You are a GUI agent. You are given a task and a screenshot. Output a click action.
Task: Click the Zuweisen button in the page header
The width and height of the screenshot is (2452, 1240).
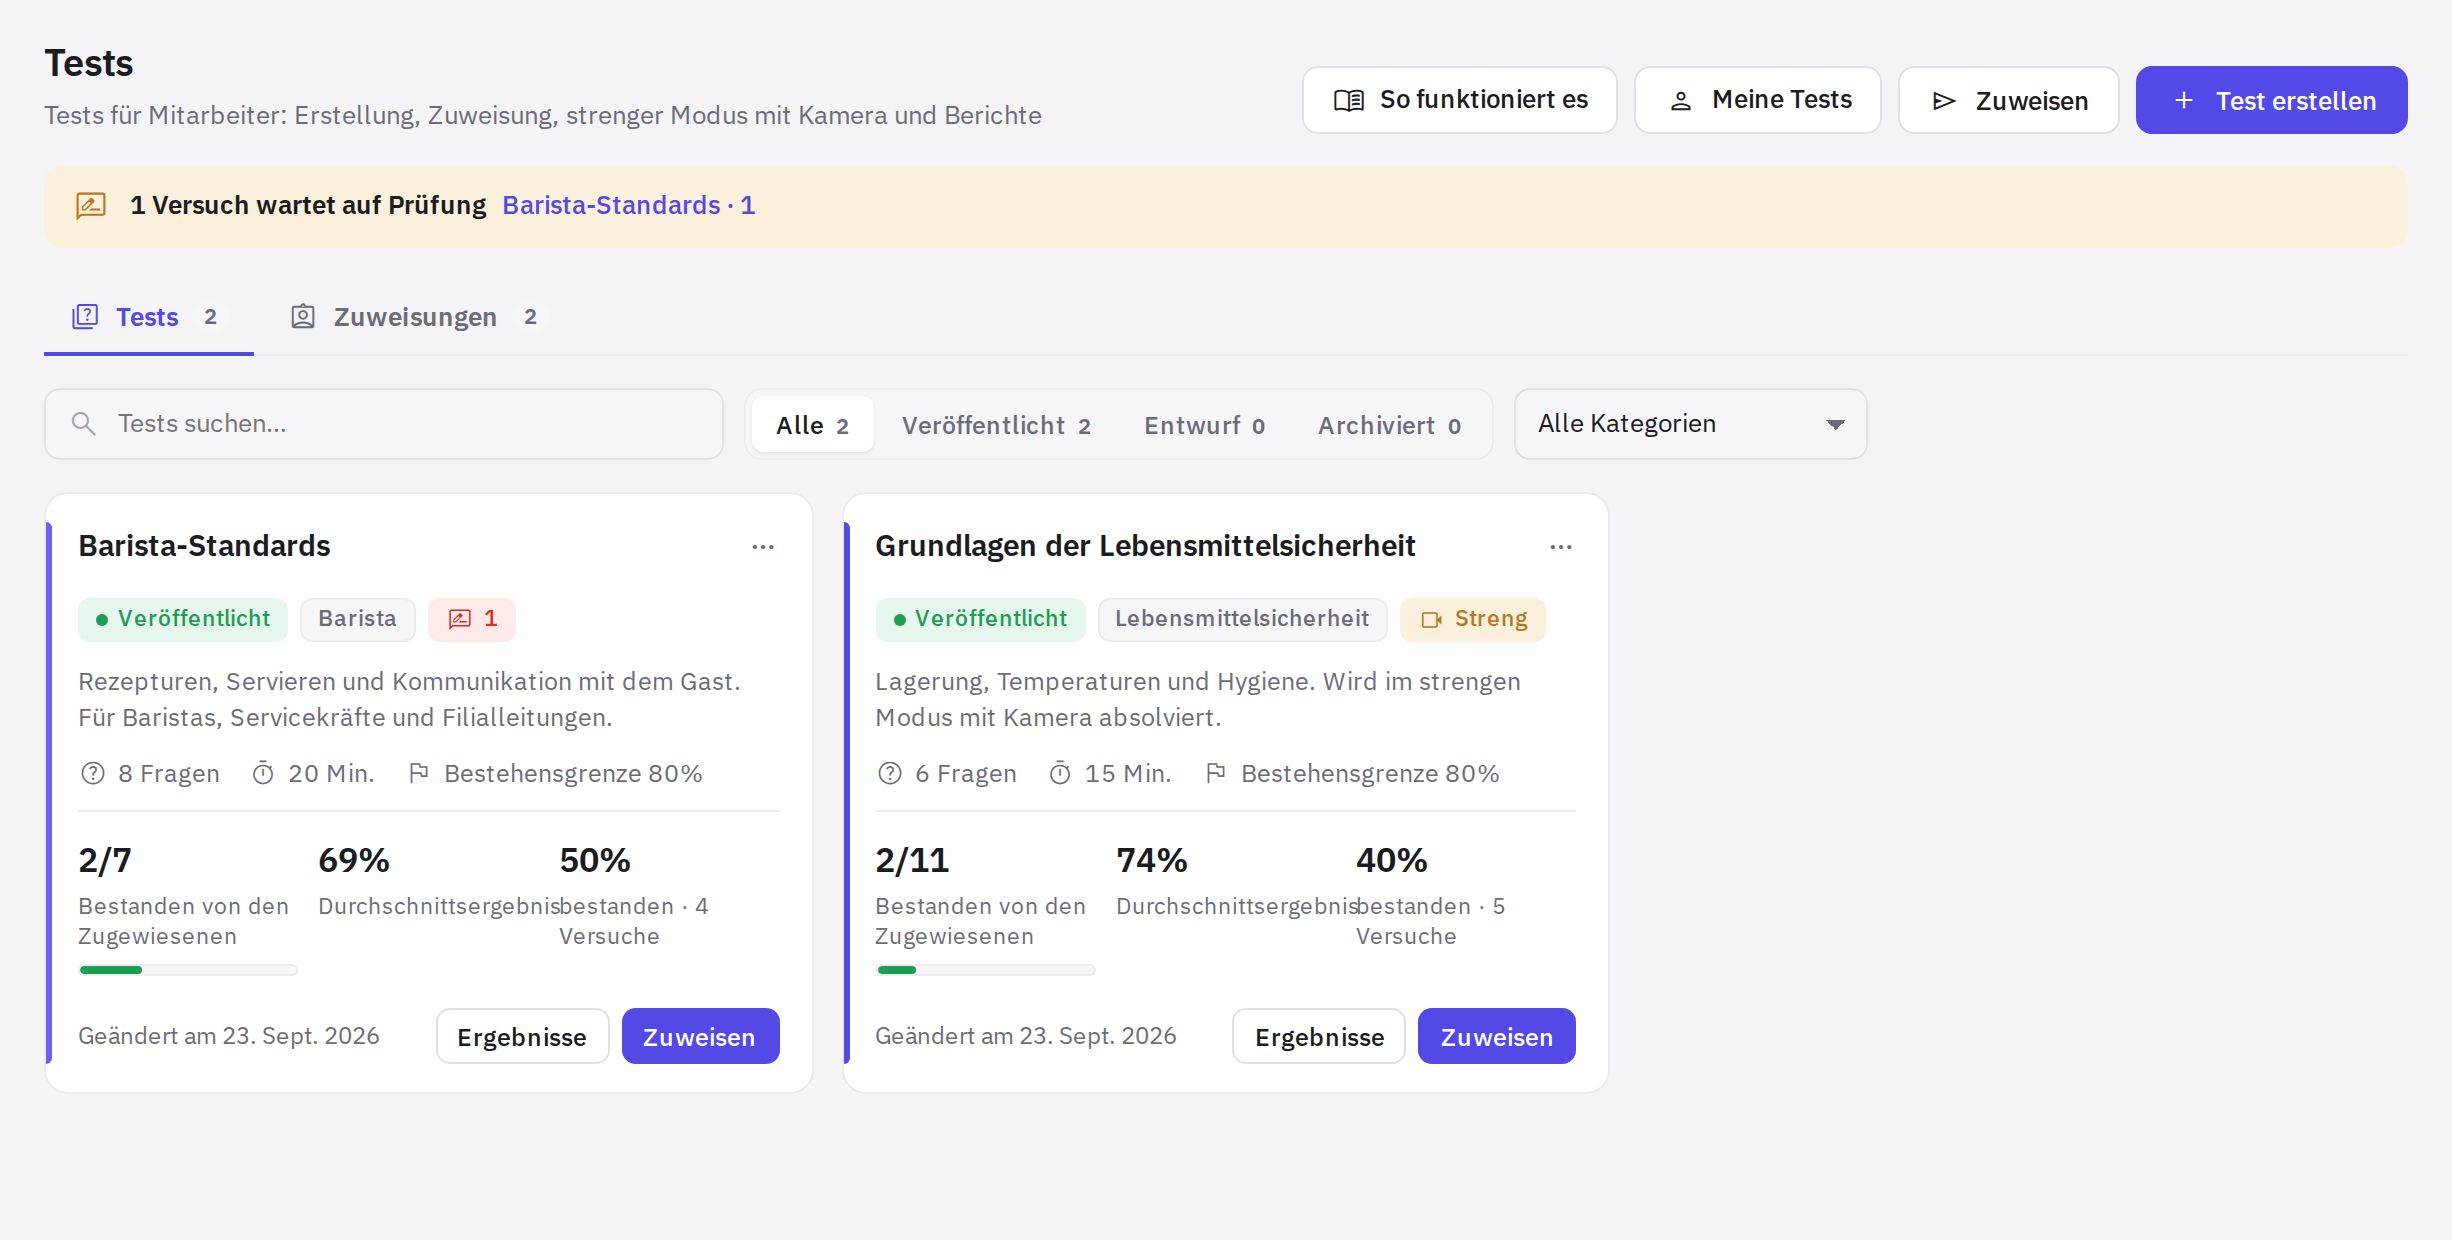(2008, 100)
